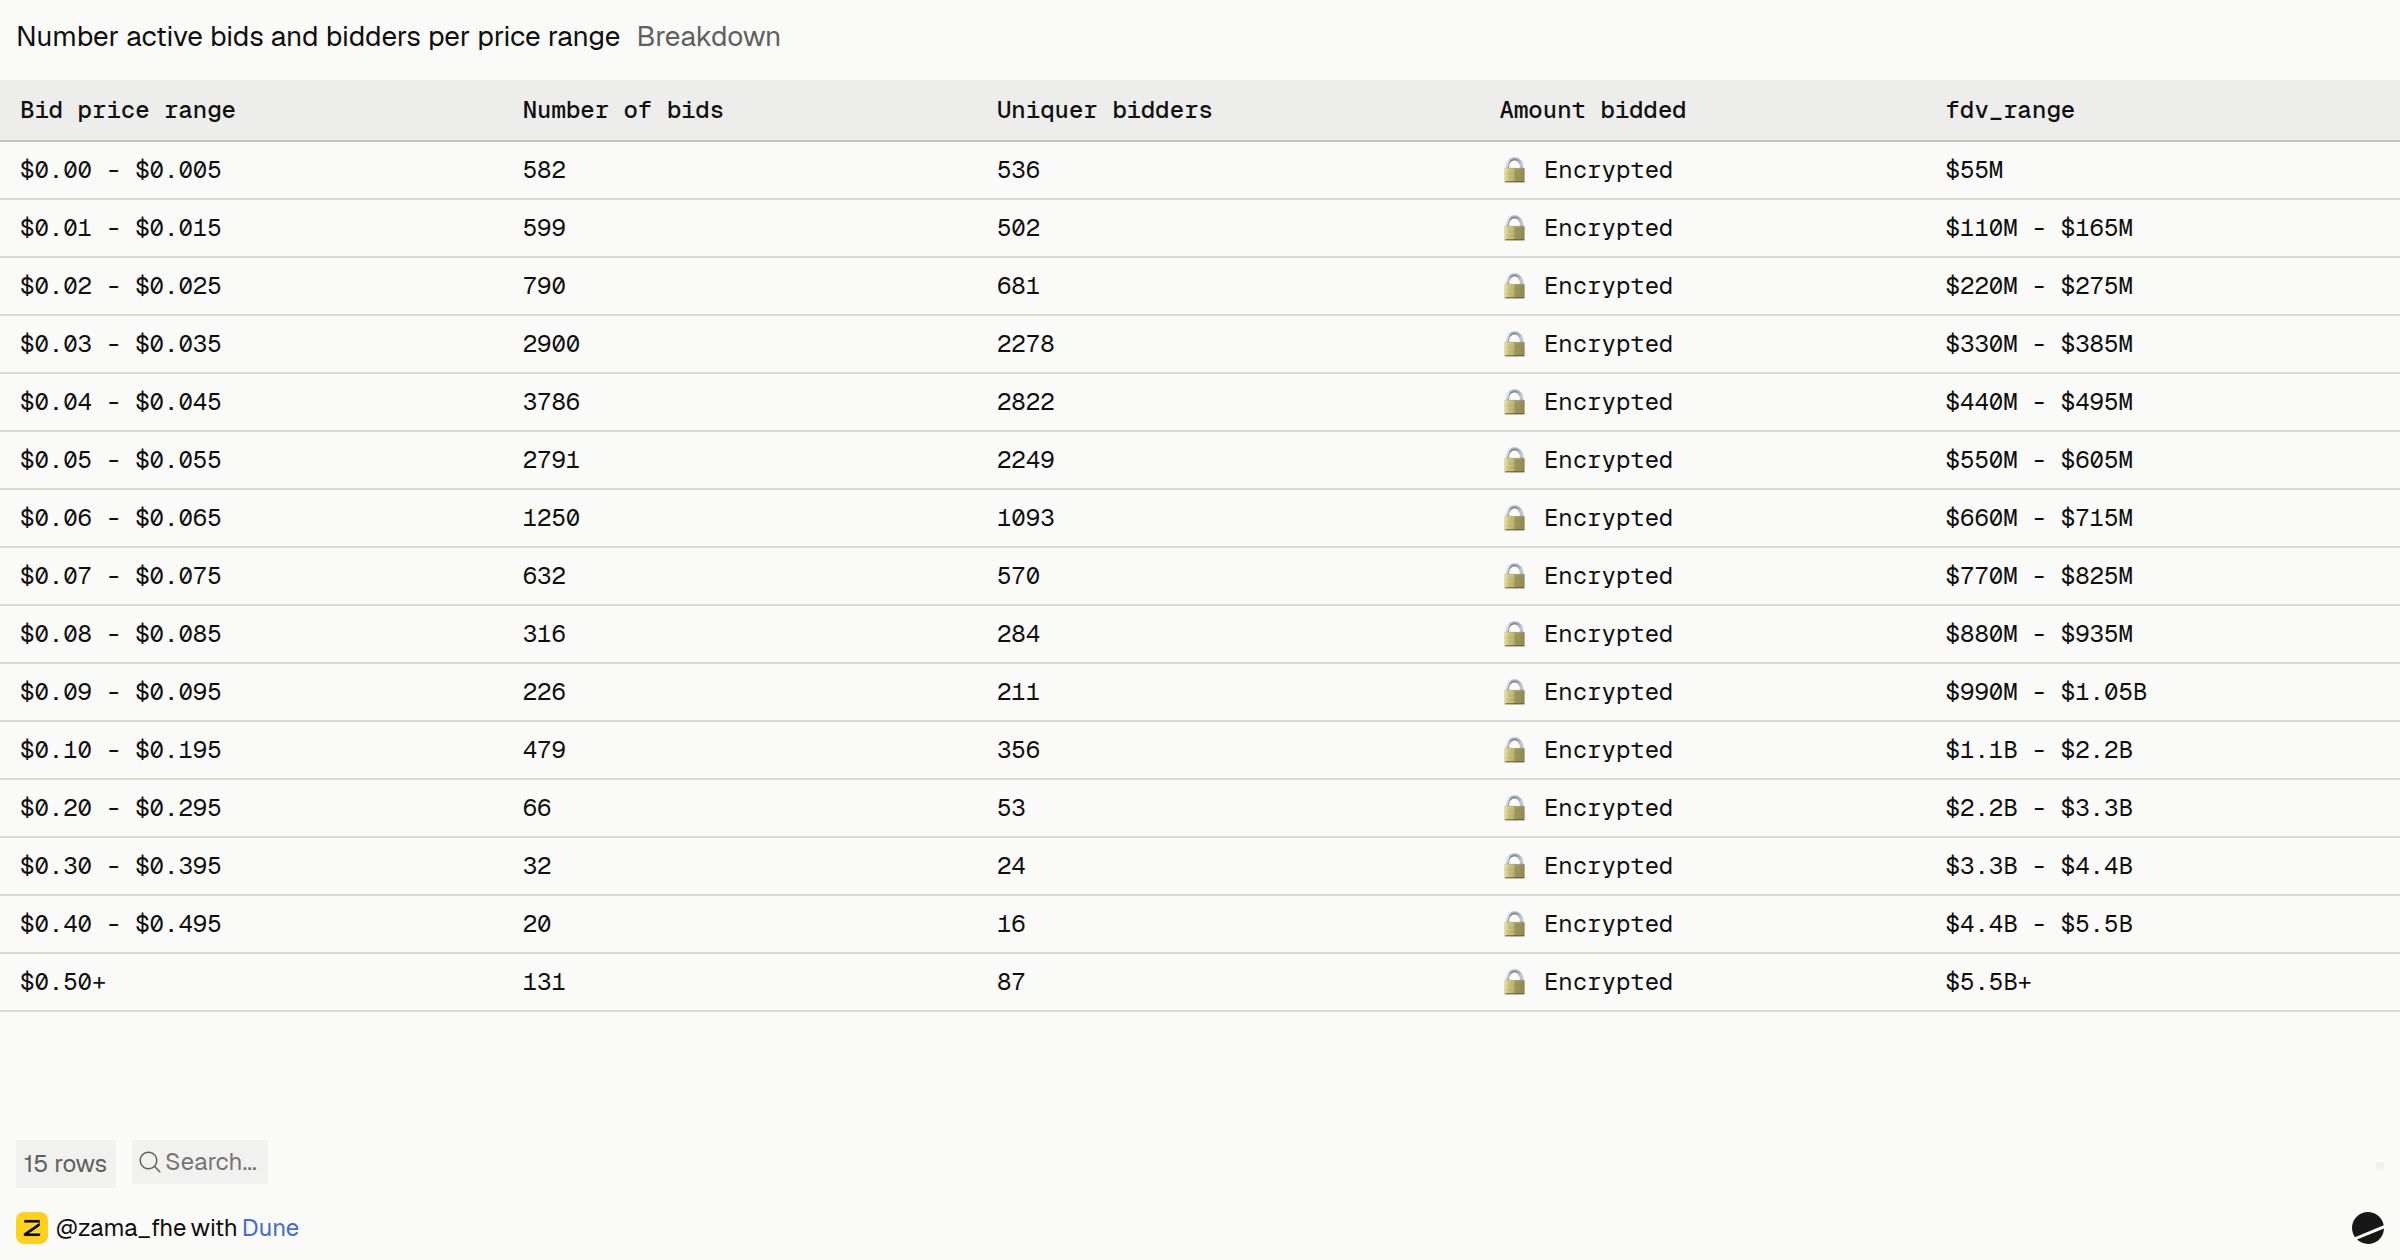Click lock icon in $0.10 - $0.195 row

point(1515,750)
